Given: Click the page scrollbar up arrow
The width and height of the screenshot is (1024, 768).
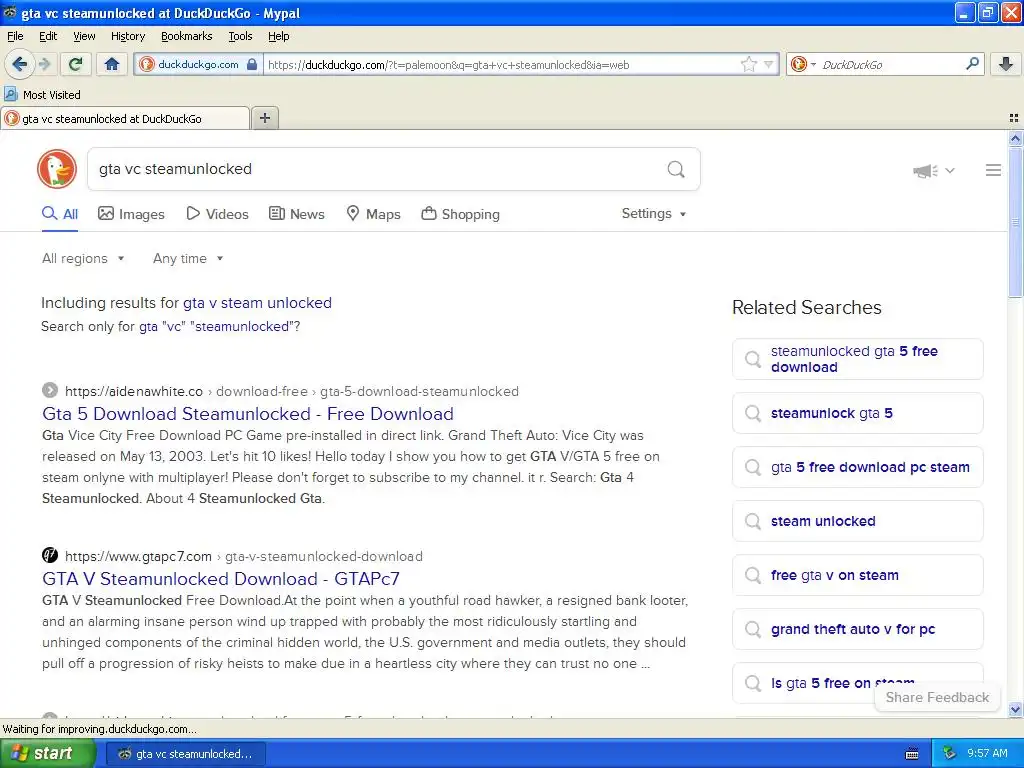Looking at the screenshot, I should pos(1015,138).
